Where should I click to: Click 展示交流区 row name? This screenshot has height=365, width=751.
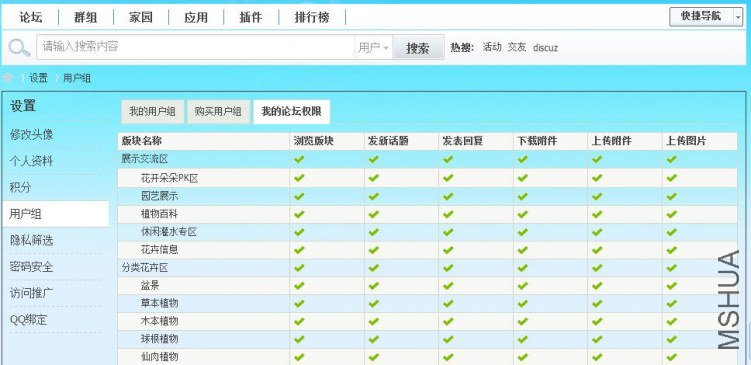click(145, 159)
